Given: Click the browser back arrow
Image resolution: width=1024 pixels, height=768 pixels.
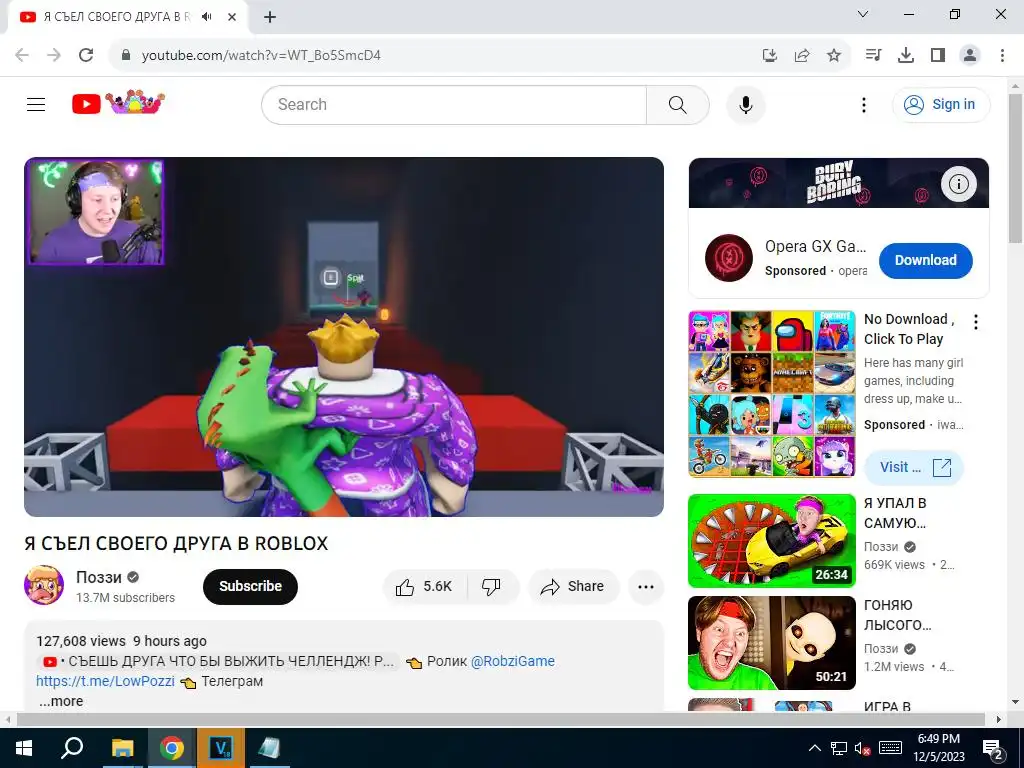Looking at the screenshot, I should click(22, 55).
